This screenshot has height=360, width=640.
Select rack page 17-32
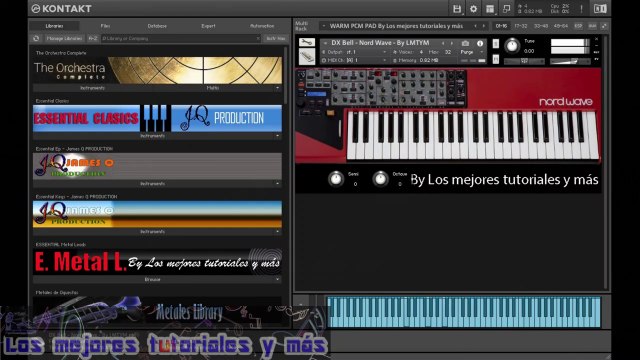pyautogui.click(x=521, y=26)
